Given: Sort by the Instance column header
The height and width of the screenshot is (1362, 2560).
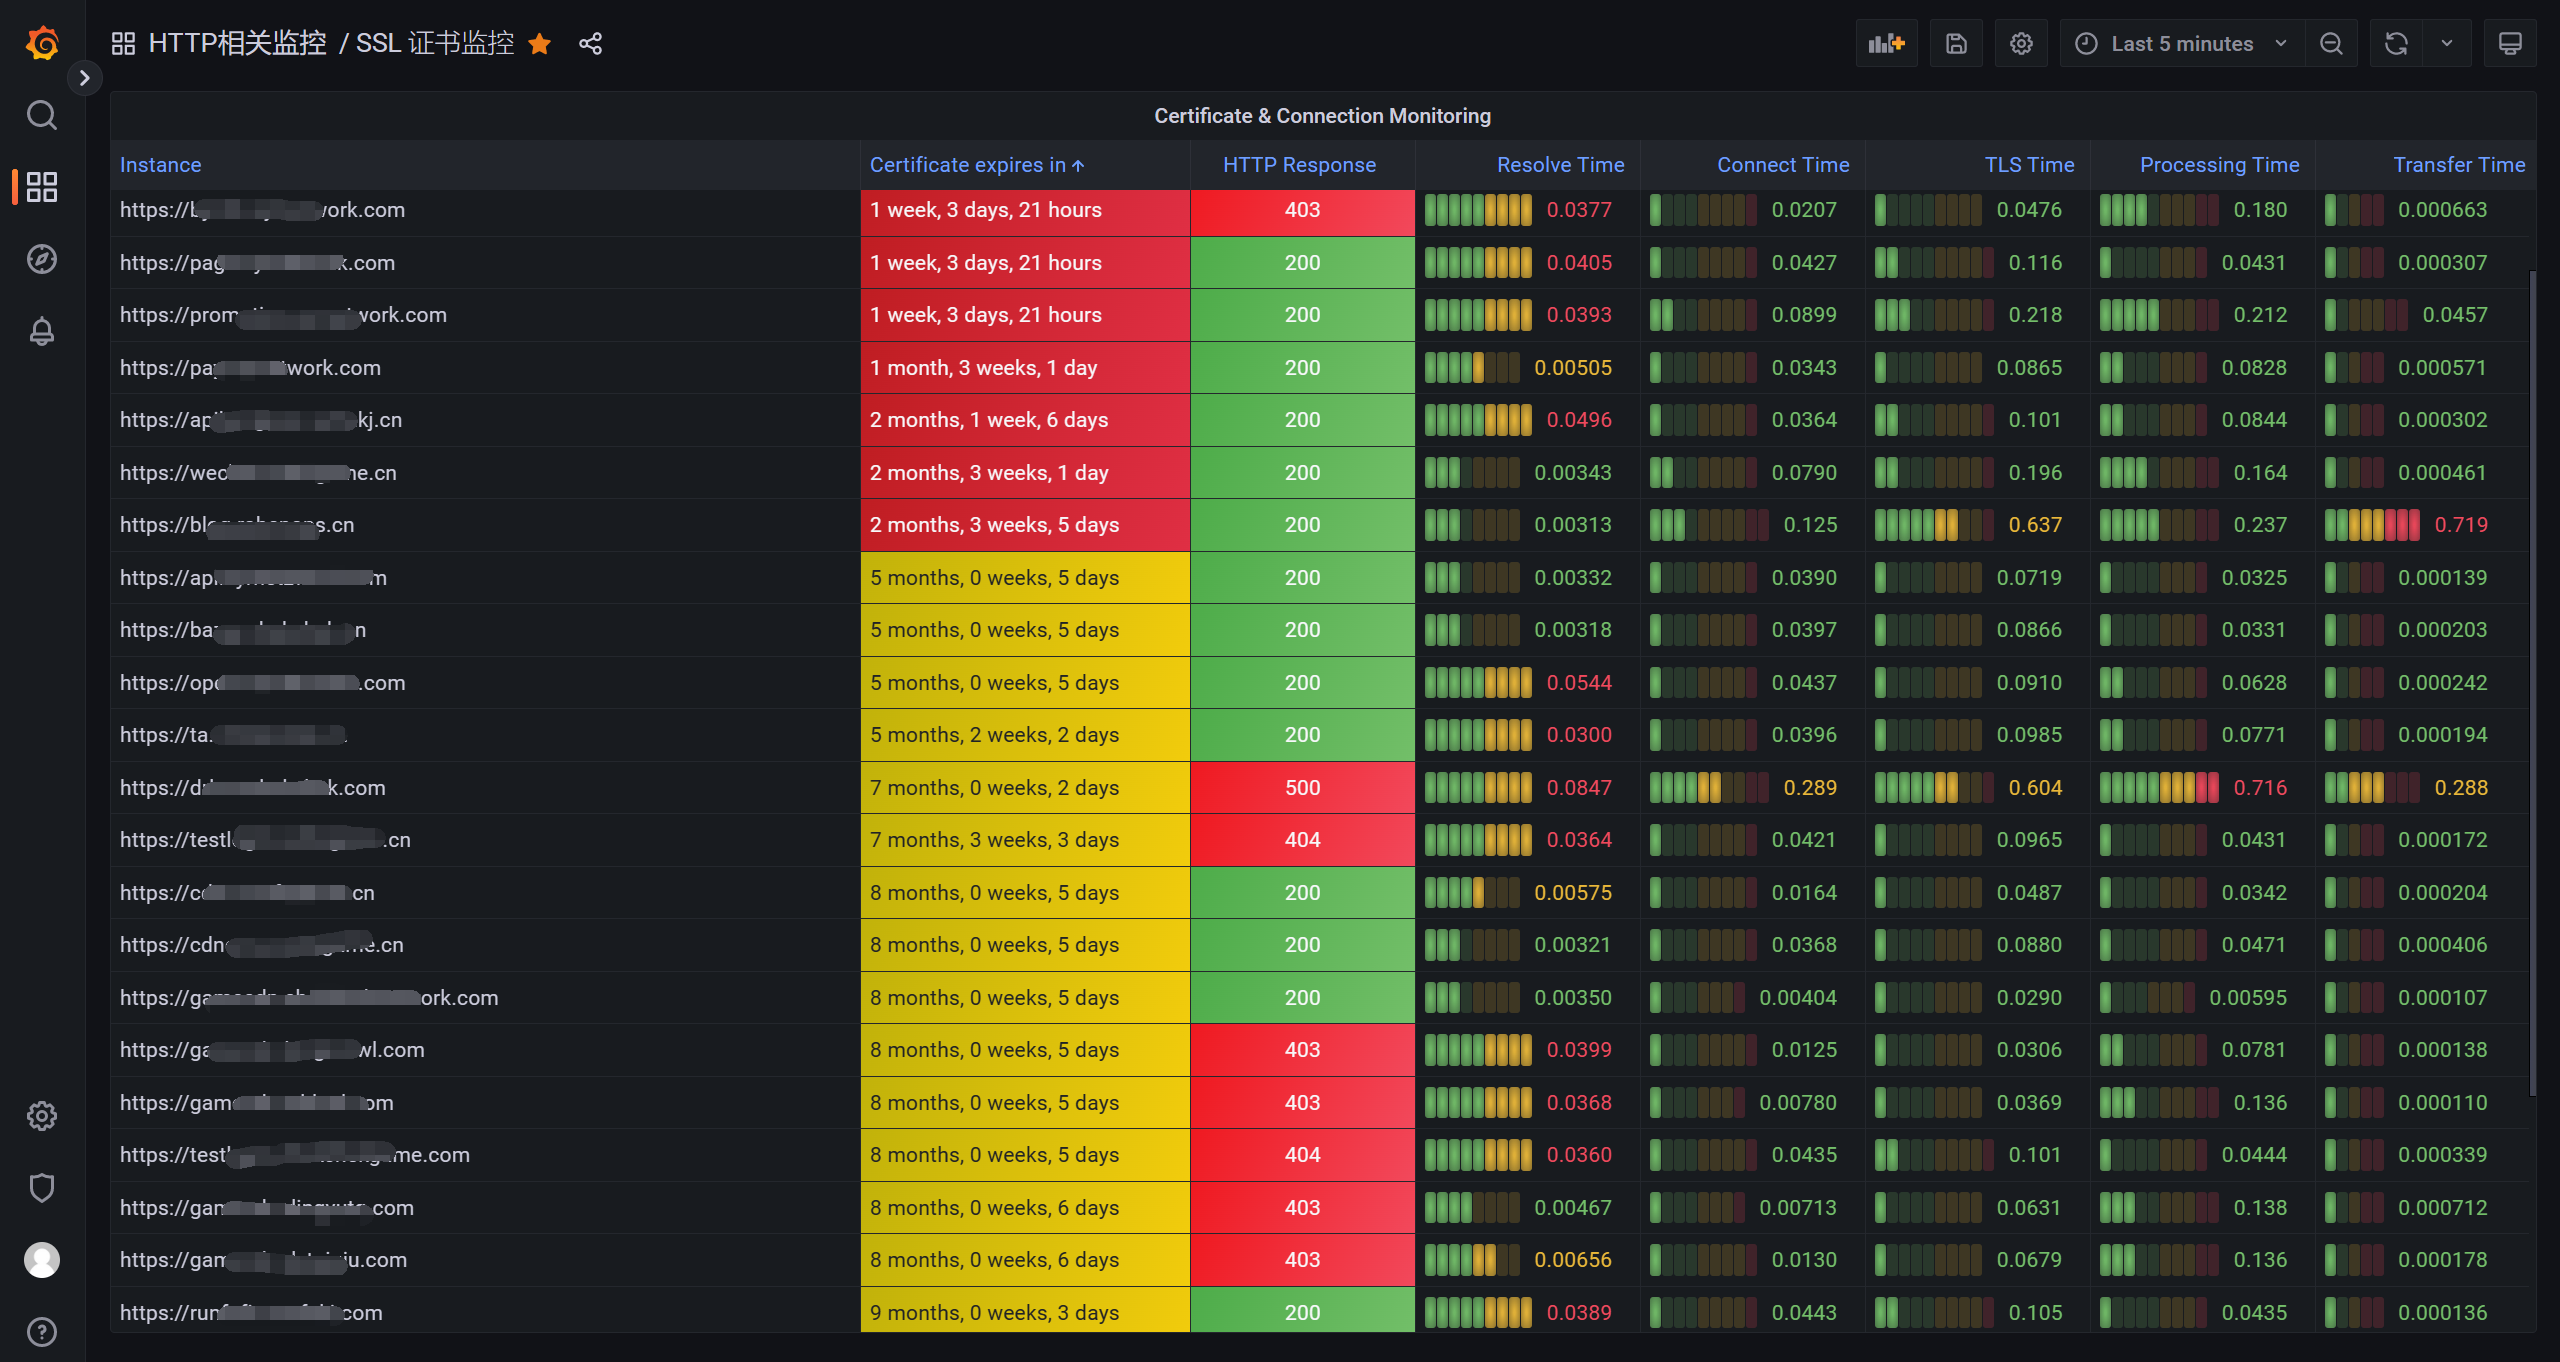Looking at the screenshot, I should coord(160,165).
